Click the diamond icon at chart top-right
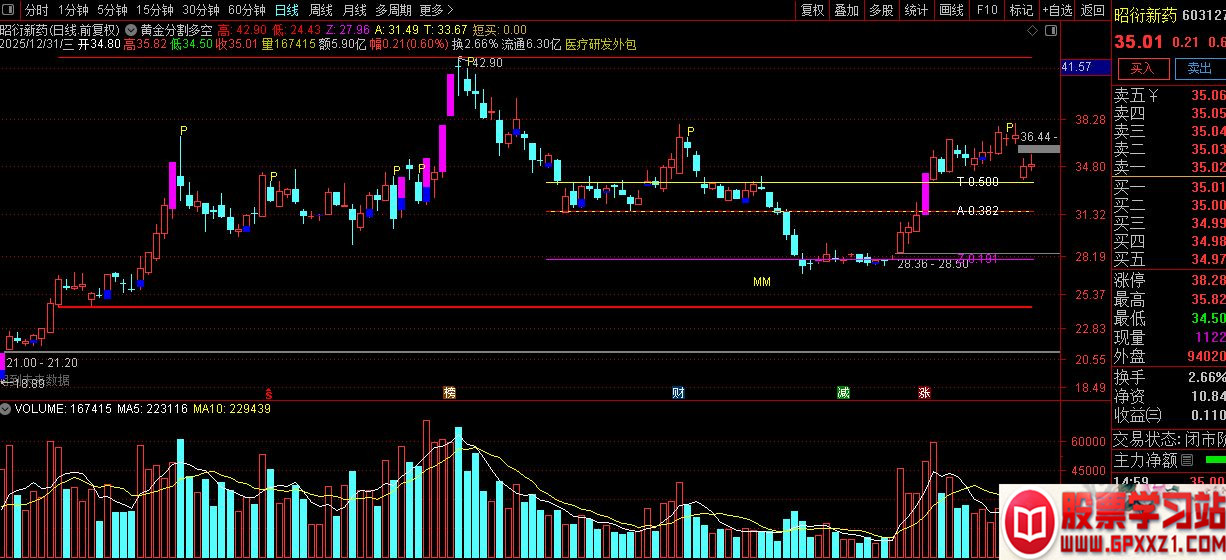The image size is (1226, 560). pos(1033,31)
